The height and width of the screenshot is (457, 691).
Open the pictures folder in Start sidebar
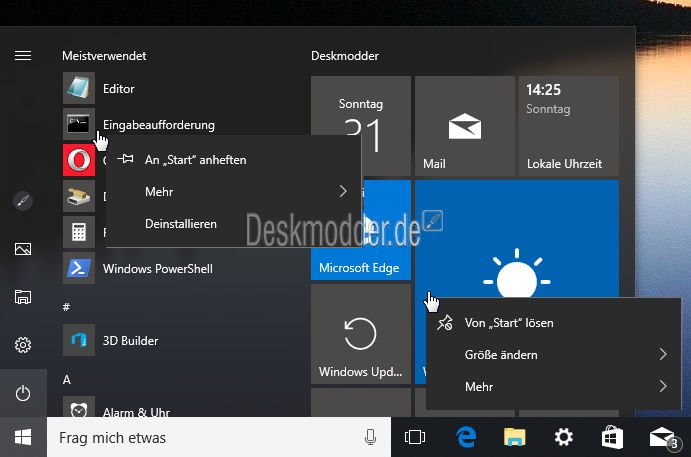[x=23, y=249]
